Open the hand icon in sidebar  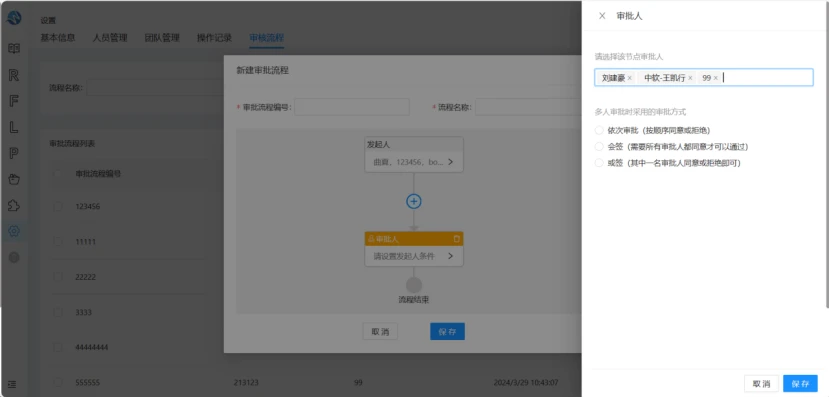[14, 179]
